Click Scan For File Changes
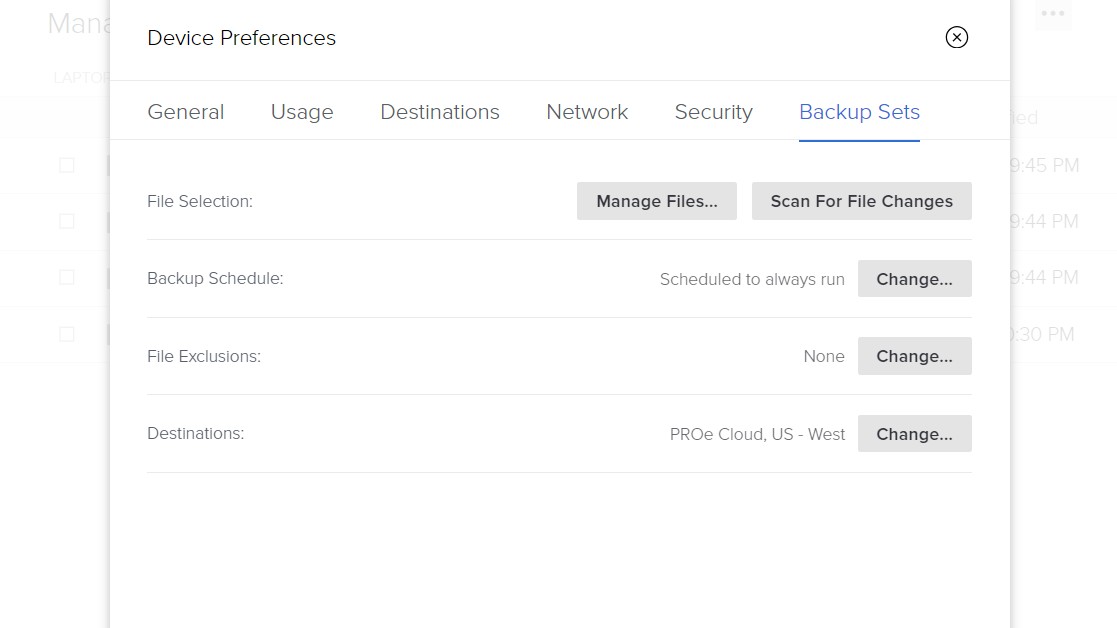 [861, 200]
